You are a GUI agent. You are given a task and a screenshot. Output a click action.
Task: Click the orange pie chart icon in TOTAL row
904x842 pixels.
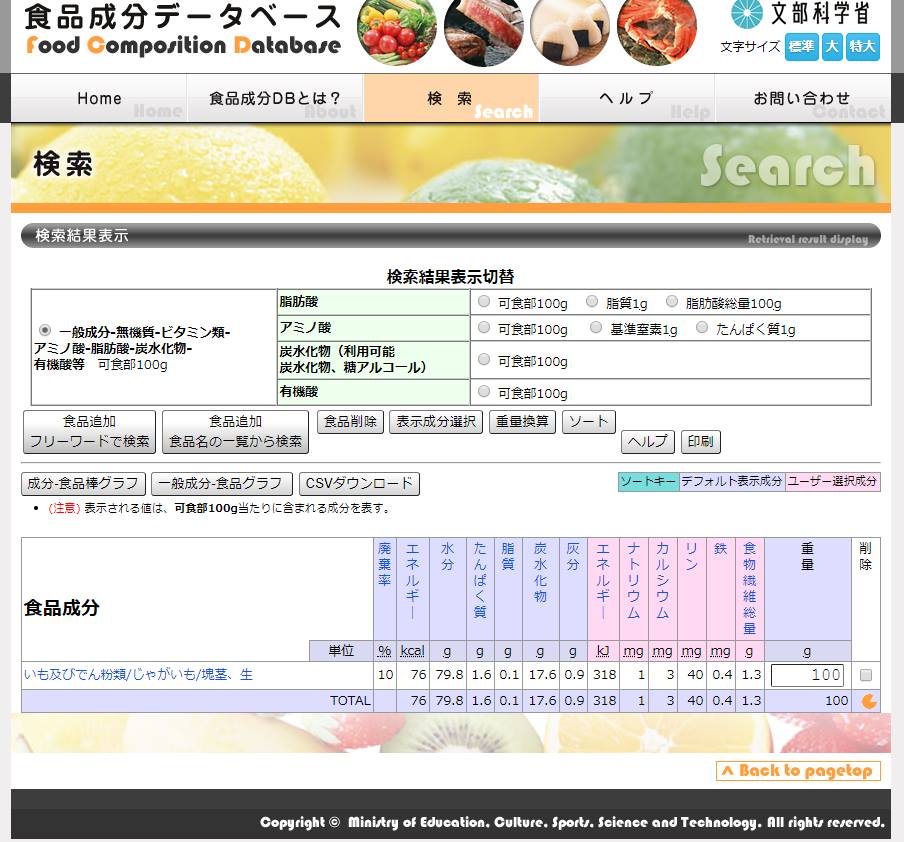click(869, 701)
